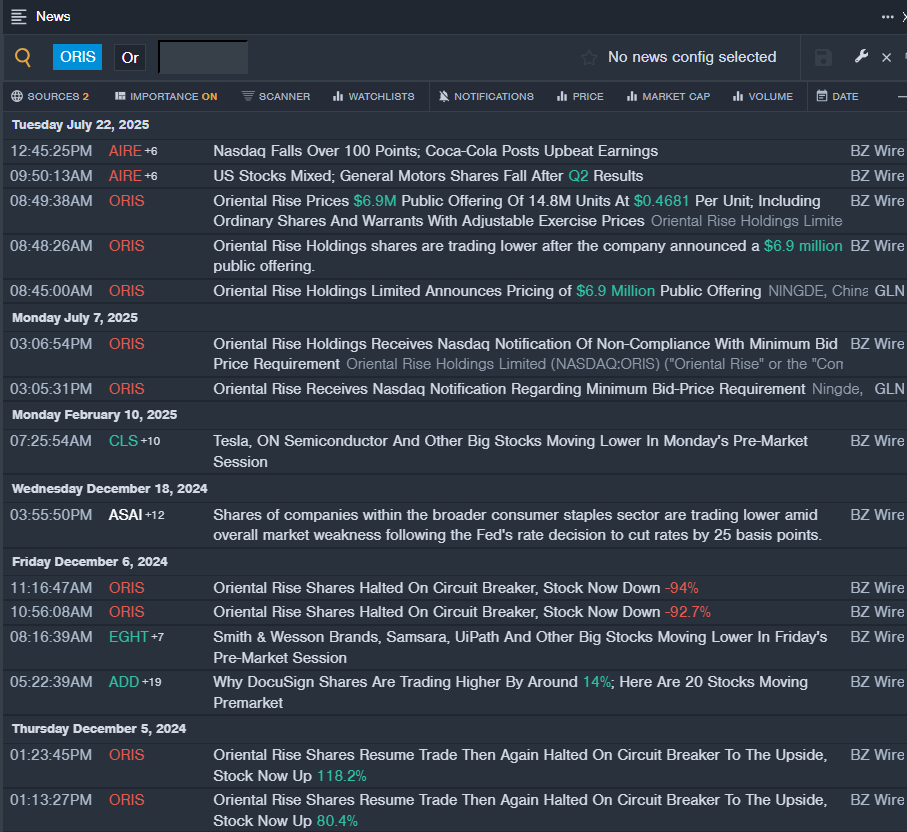Open the Date filter
Image resolution: width=907 pixels, height=832 pixels.
pos(837,97)
